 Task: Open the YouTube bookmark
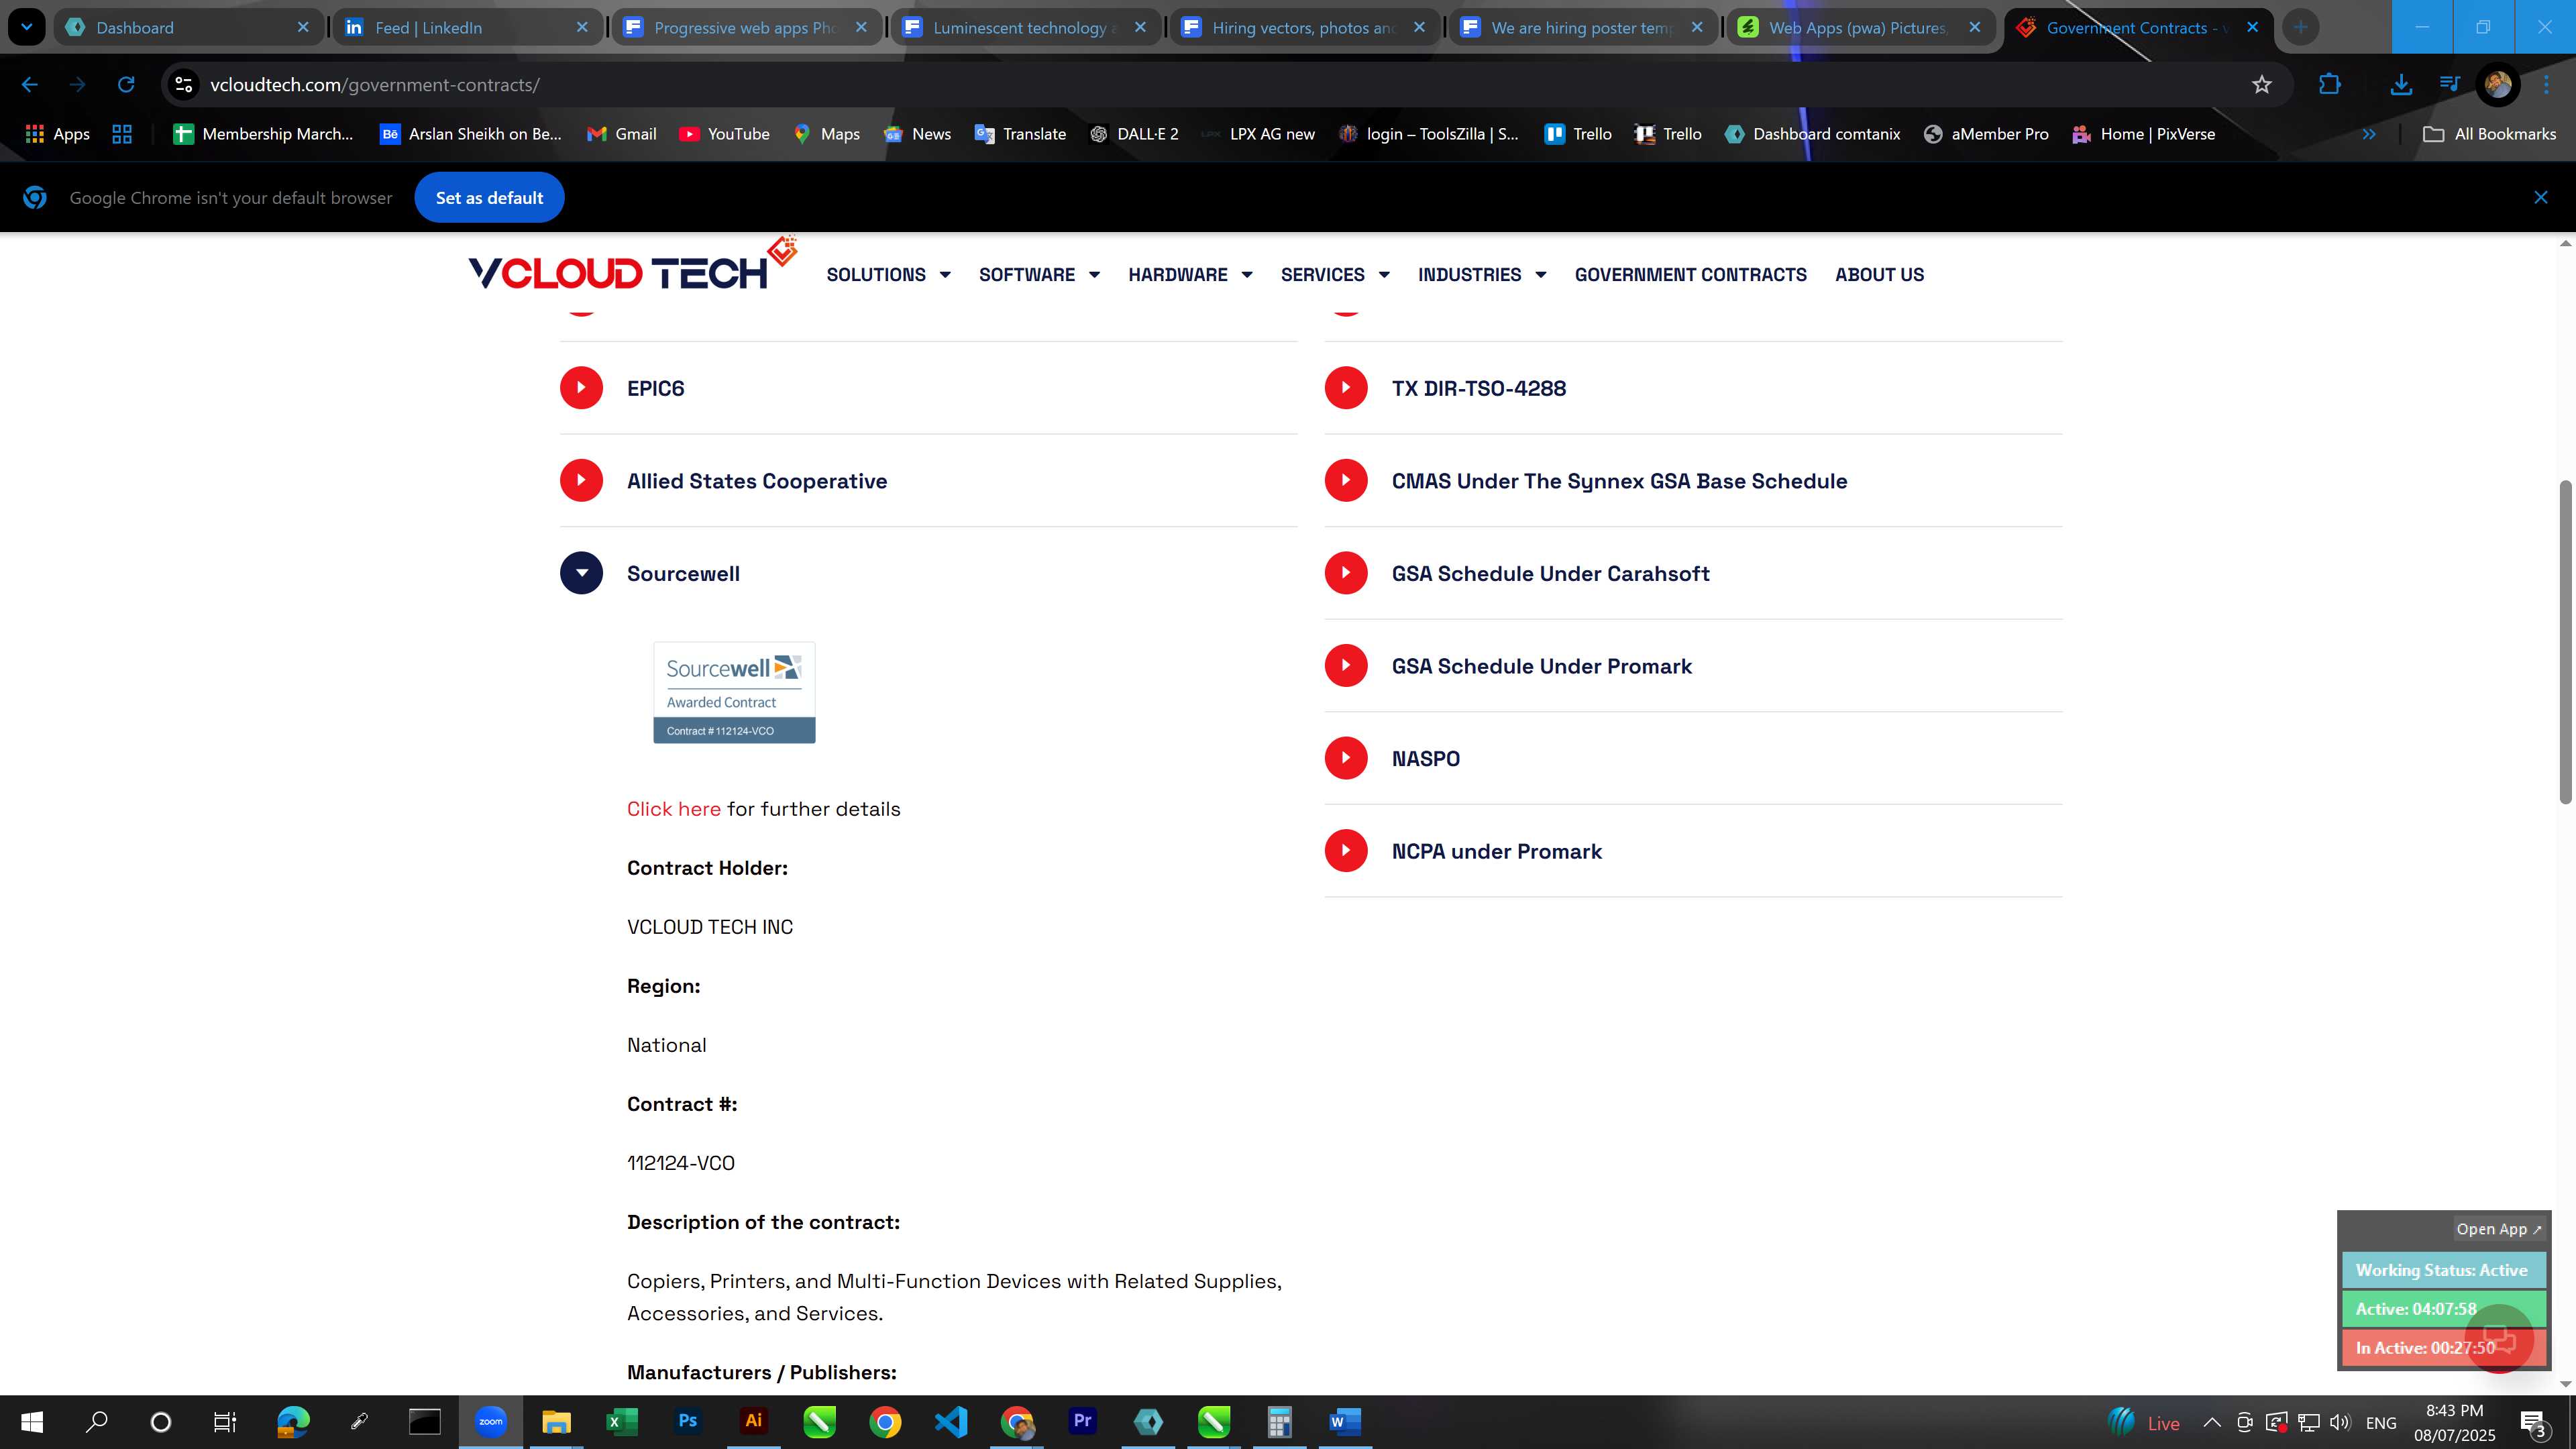click(x=724, y=134)
